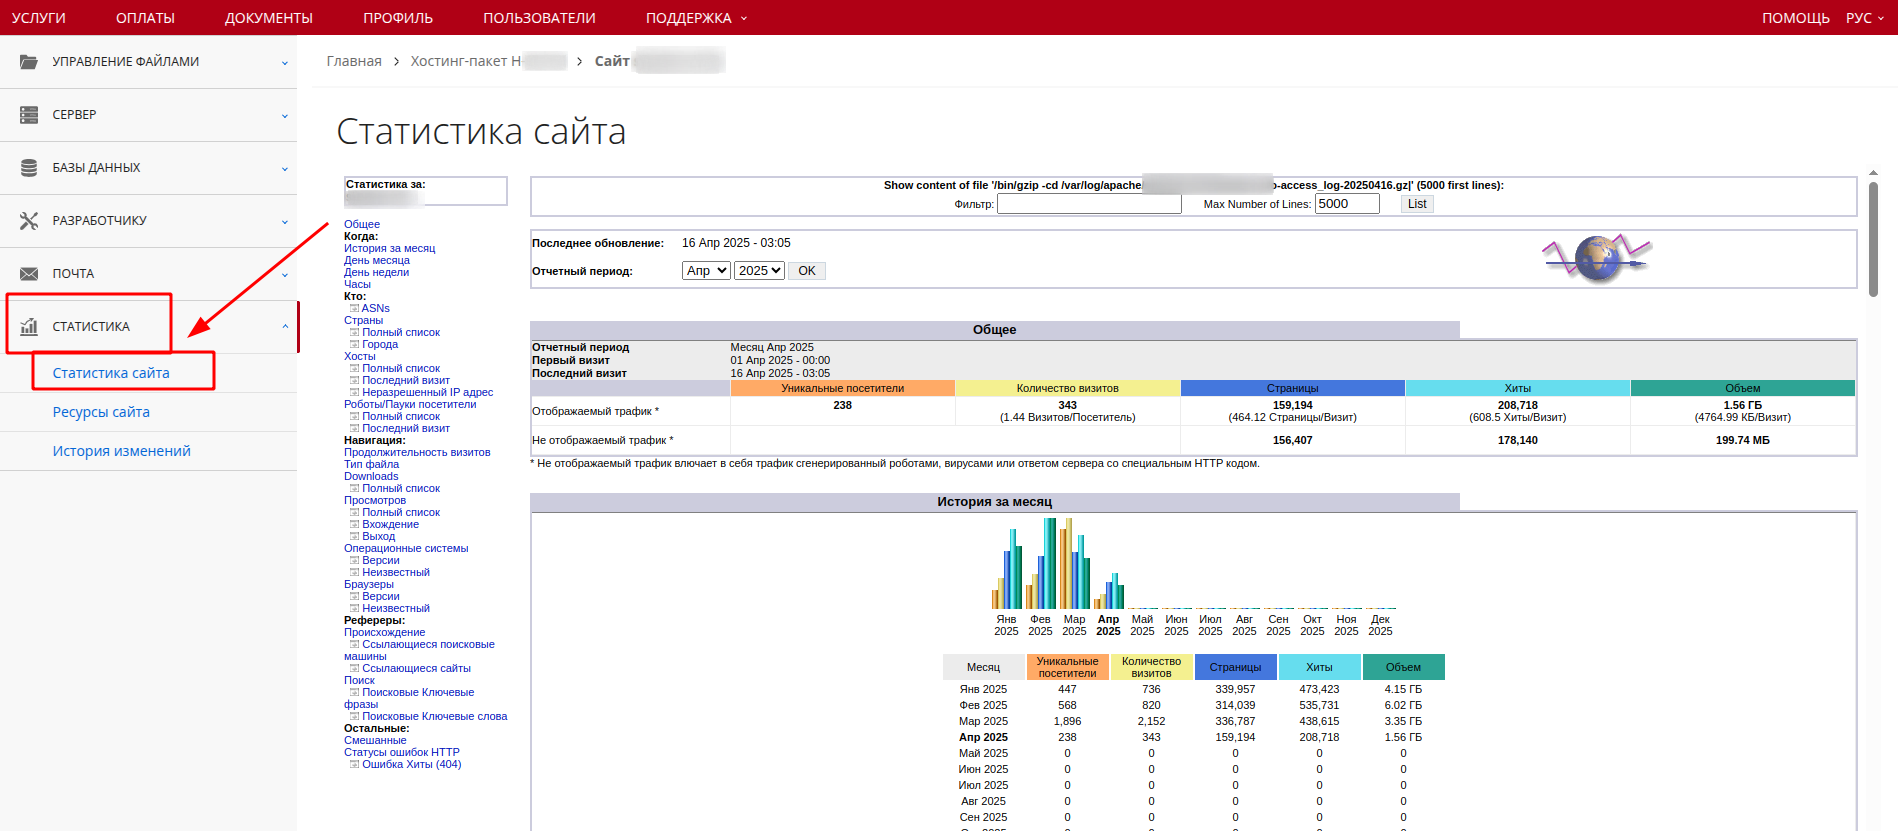1898x831 pixels.
Task: Expand the РАЗРАБОТЧИКУ section chevron
Action: [285, 222]
